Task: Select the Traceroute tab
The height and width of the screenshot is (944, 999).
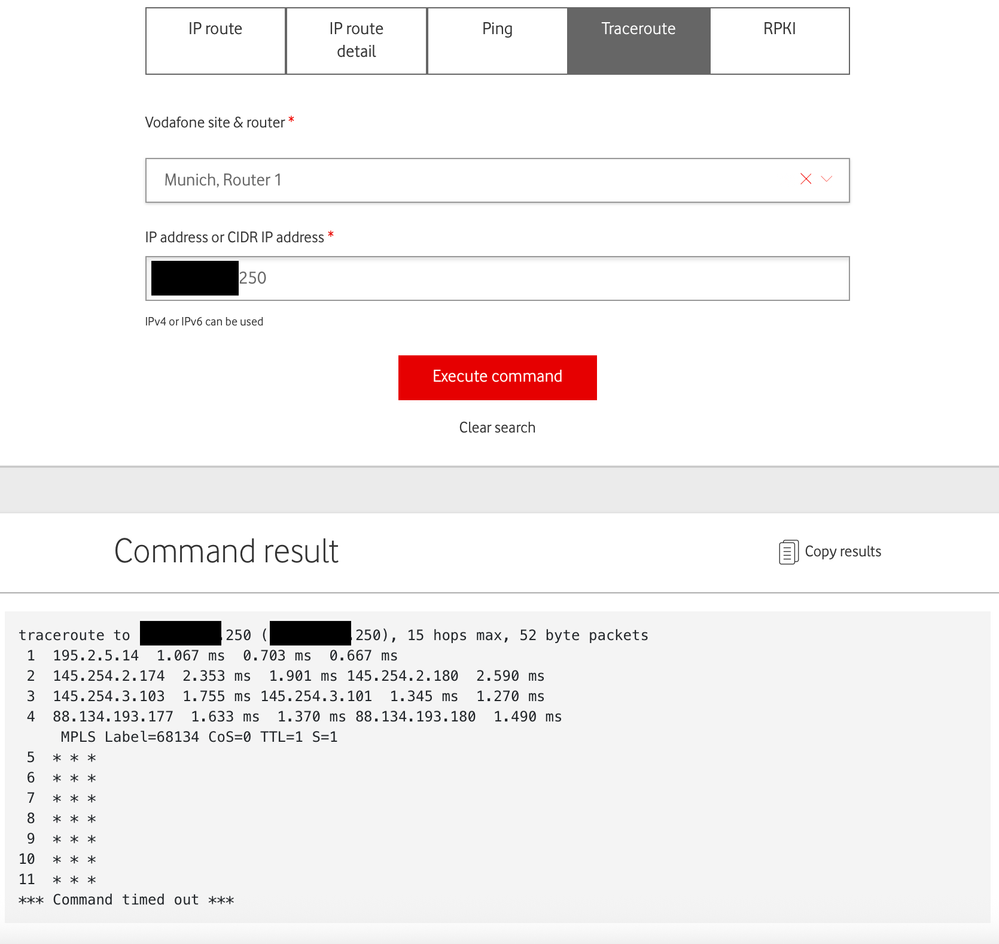Action: click(x=638, y=41)
